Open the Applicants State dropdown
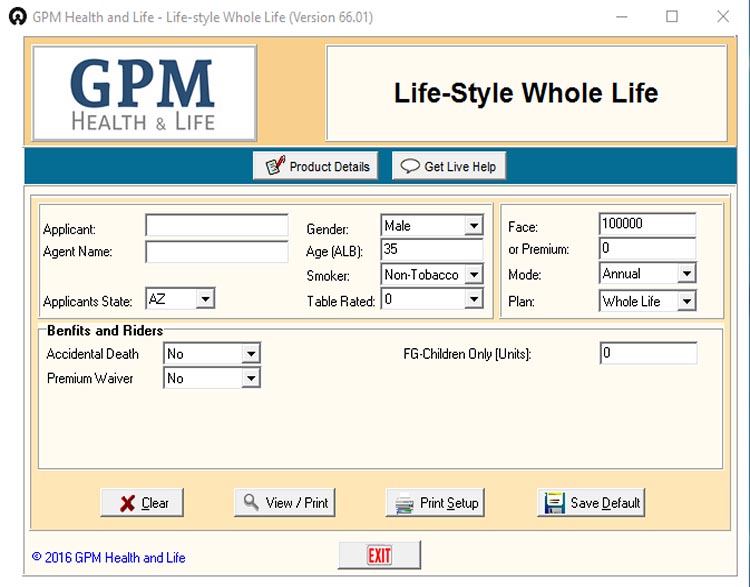 pos(205,299)
